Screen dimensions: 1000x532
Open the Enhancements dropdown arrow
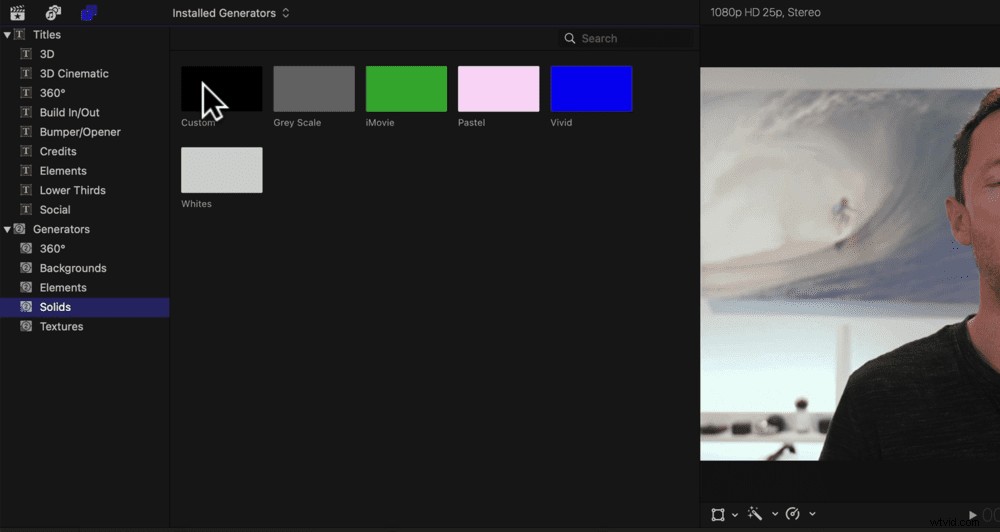(774, 514)
